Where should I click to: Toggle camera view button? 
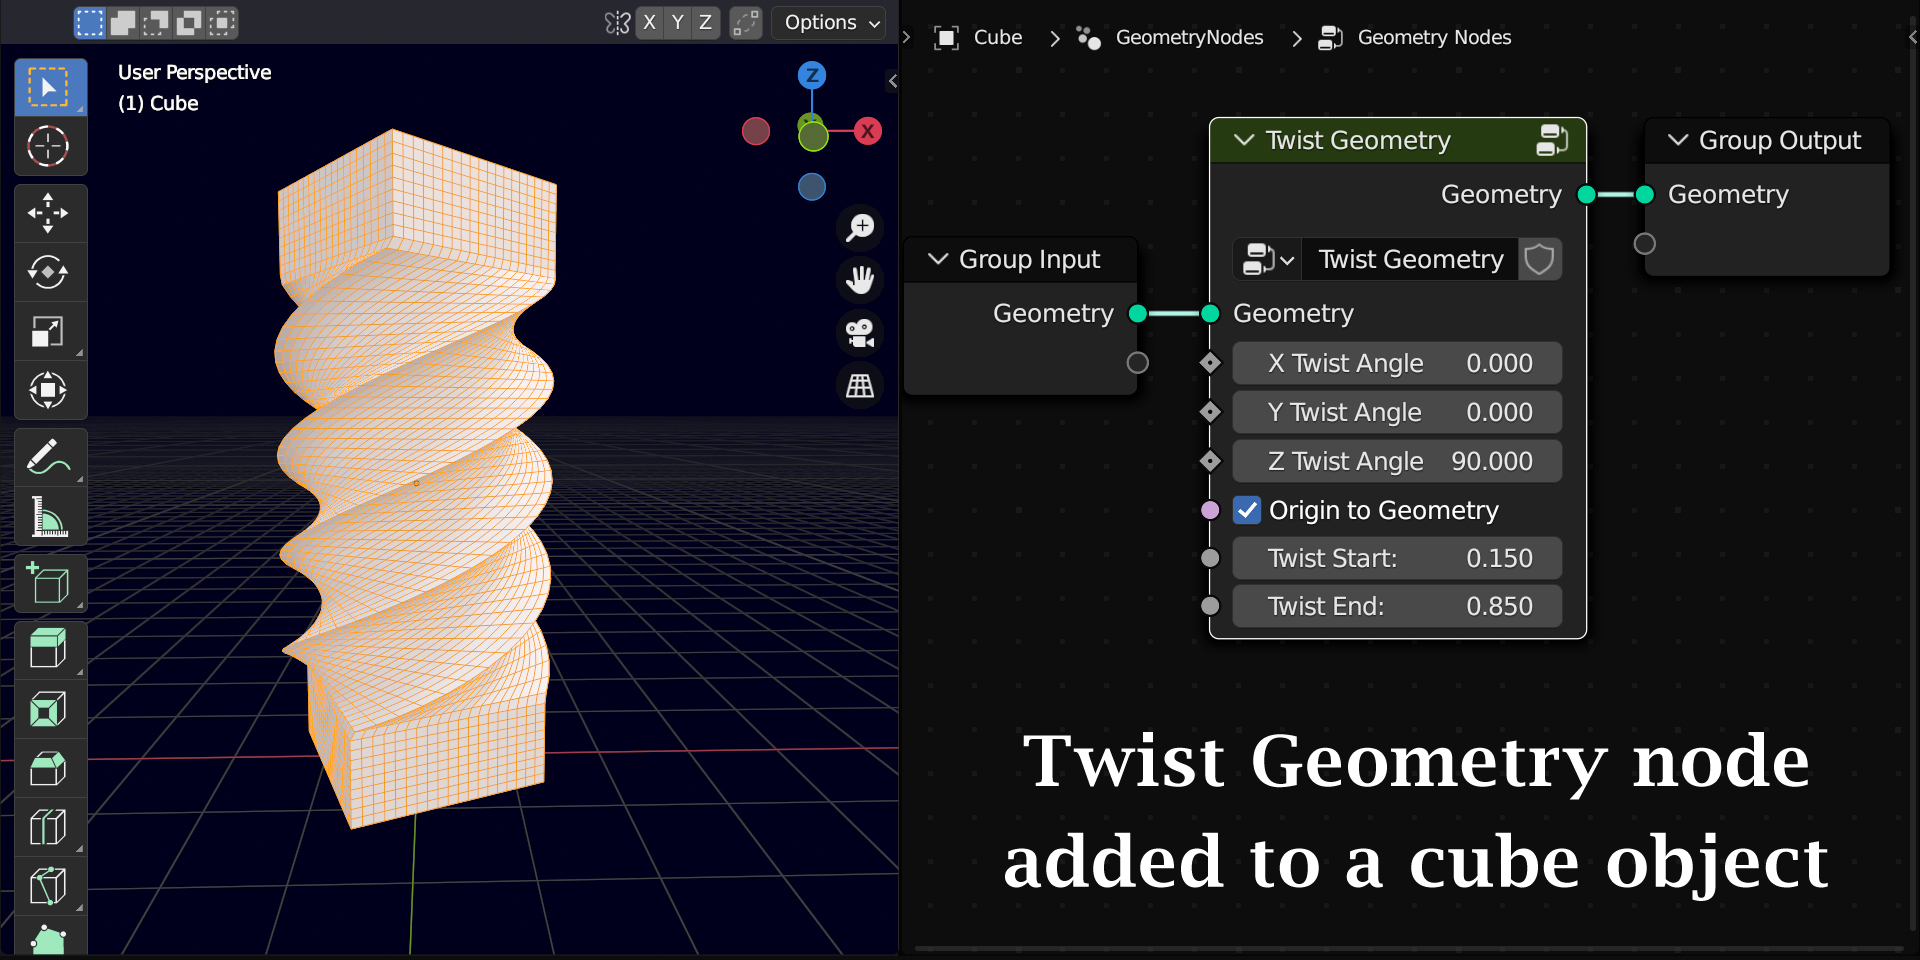(x=860, y=333)
